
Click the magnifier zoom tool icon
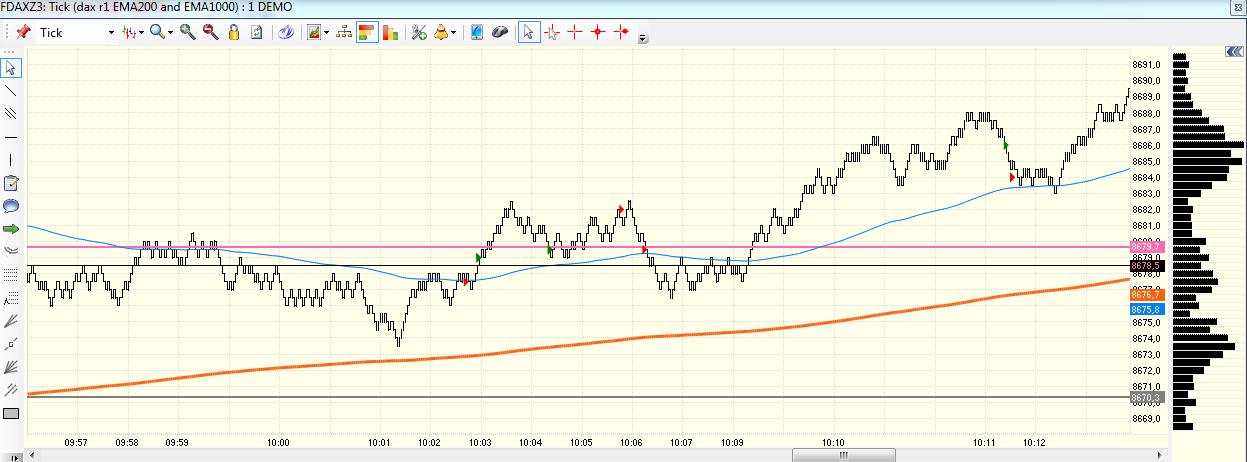point(157,32)
